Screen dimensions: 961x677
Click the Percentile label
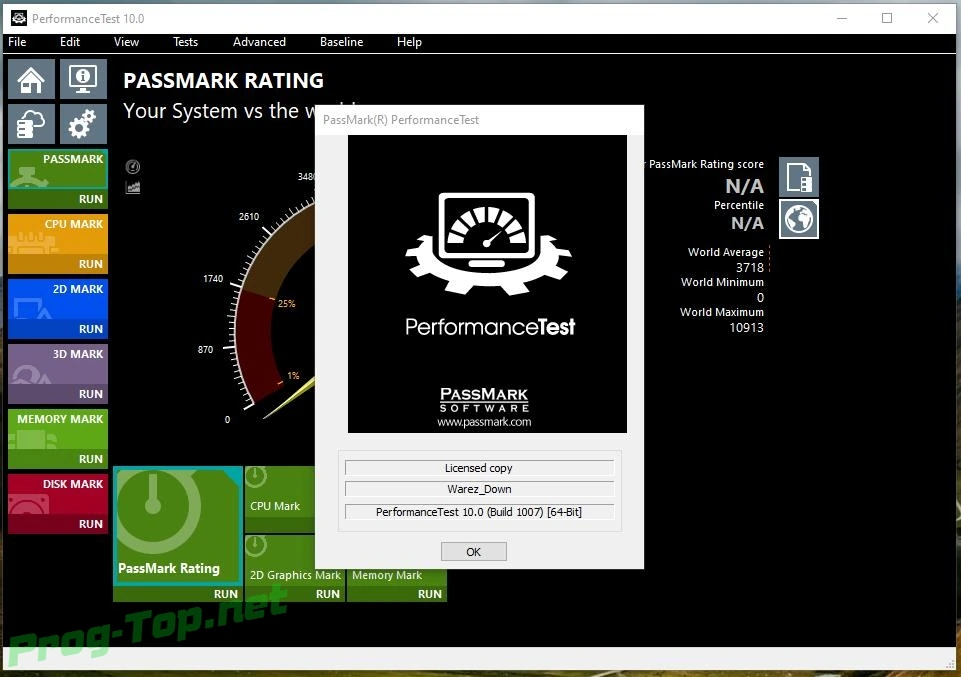[x=739, y=205]
